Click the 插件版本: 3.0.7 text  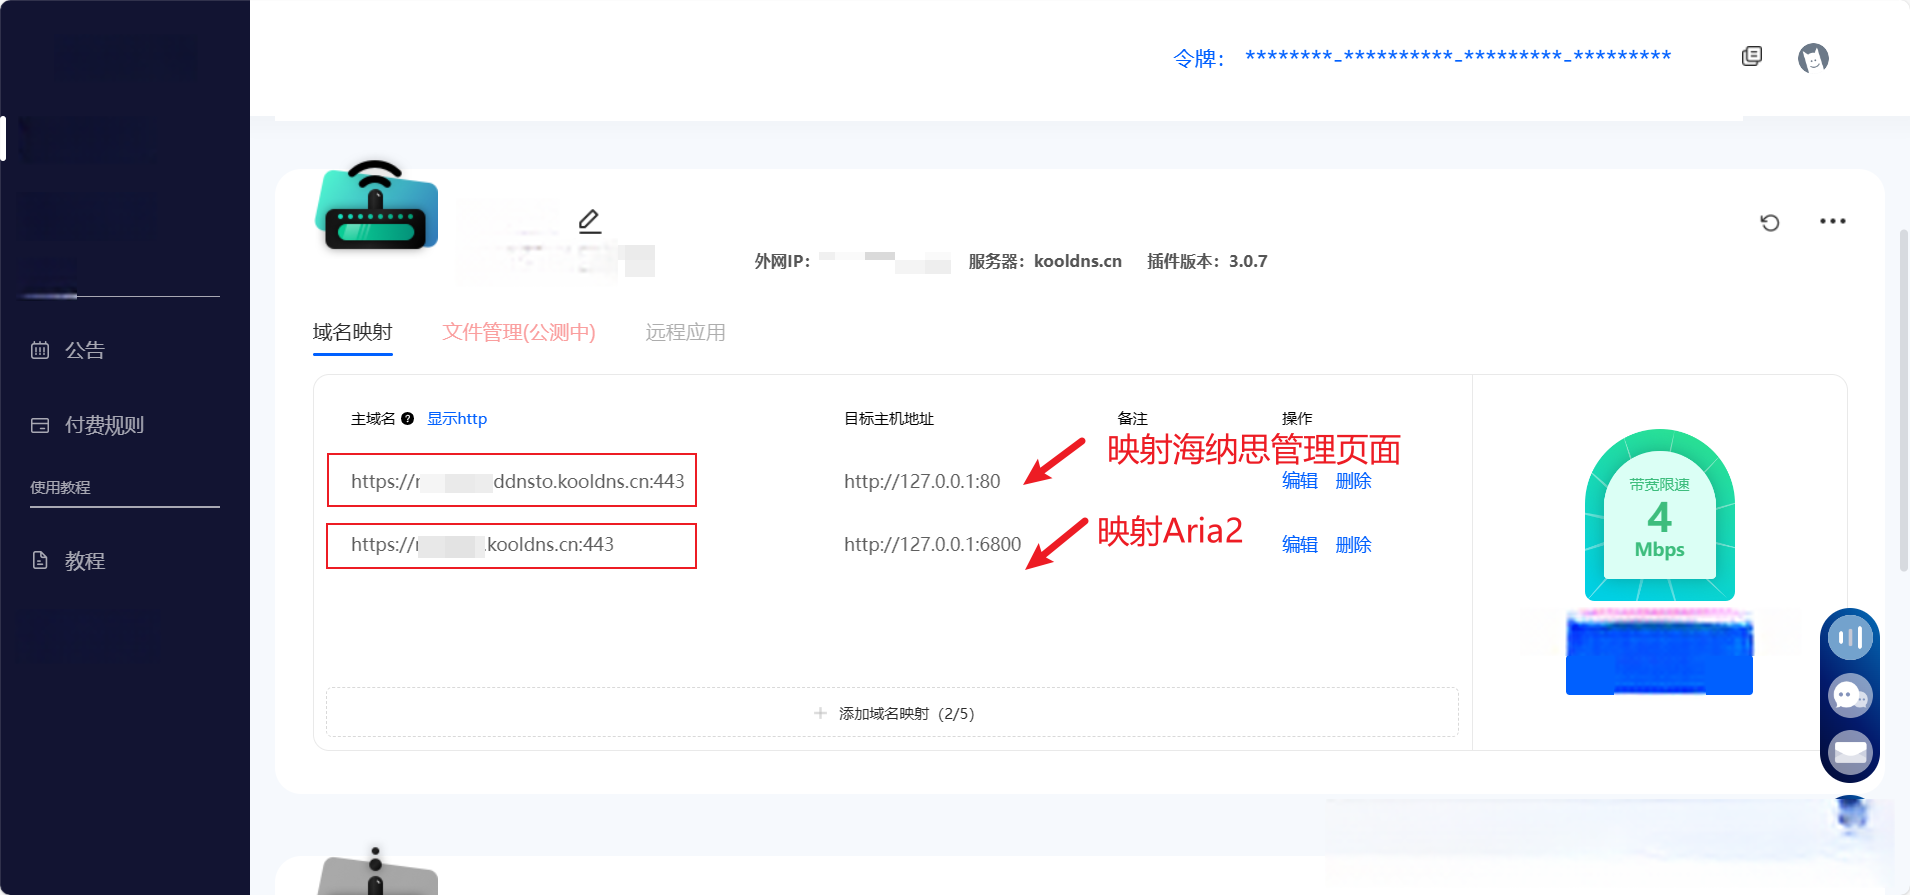(1207, 261)
